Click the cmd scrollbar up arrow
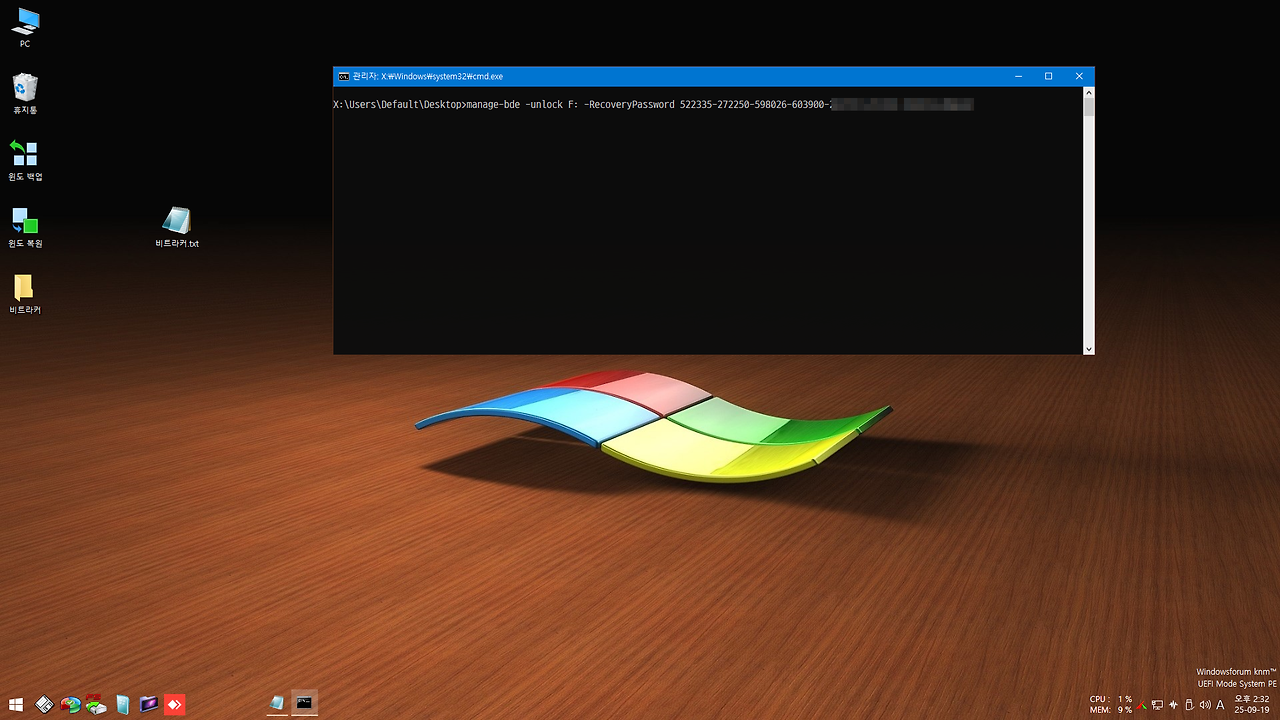 coord(1089,91)
